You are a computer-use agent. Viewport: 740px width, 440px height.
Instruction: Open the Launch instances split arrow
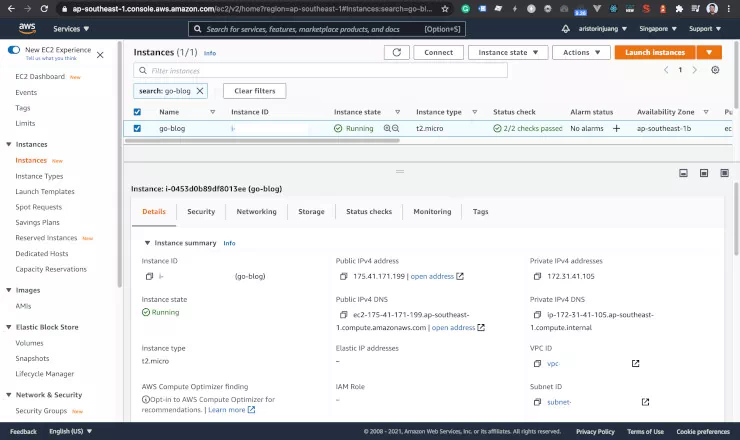[709, 52]
